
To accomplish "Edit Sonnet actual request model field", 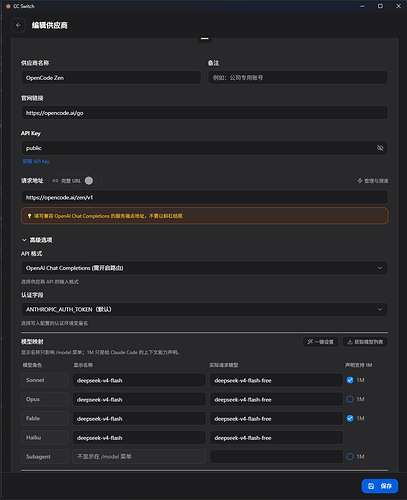I will pos(276,380).
